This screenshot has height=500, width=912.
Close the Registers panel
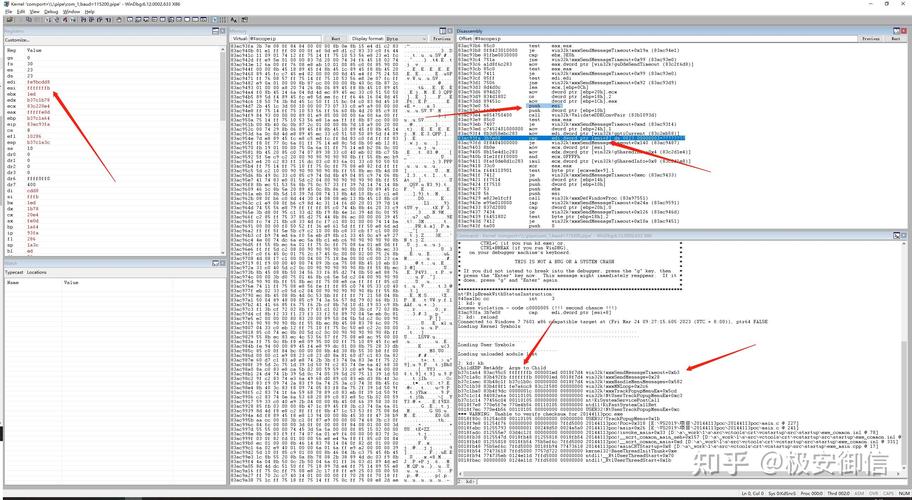point(222,31)
